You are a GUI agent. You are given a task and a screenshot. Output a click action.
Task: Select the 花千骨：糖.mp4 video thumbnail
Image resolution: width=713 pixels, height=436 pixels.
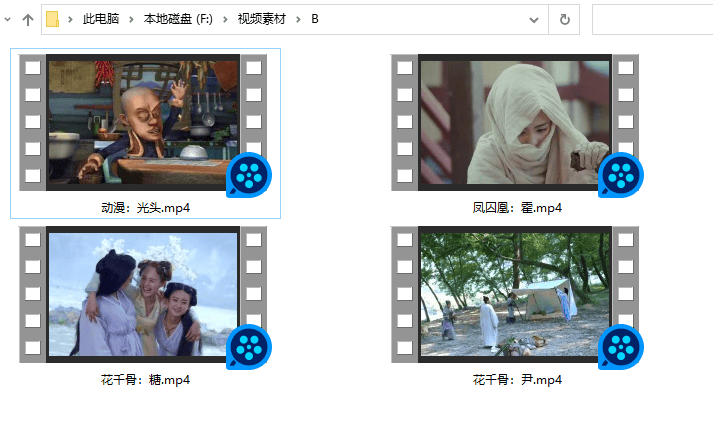[144, 294]
